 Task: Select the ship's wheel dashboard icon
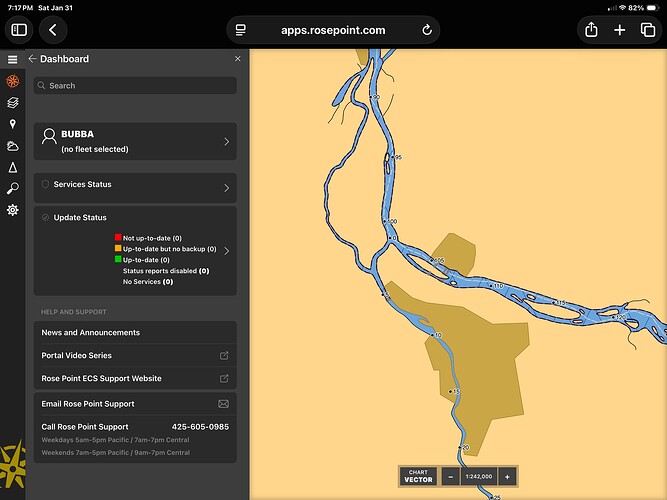click(x=12, y=81)
